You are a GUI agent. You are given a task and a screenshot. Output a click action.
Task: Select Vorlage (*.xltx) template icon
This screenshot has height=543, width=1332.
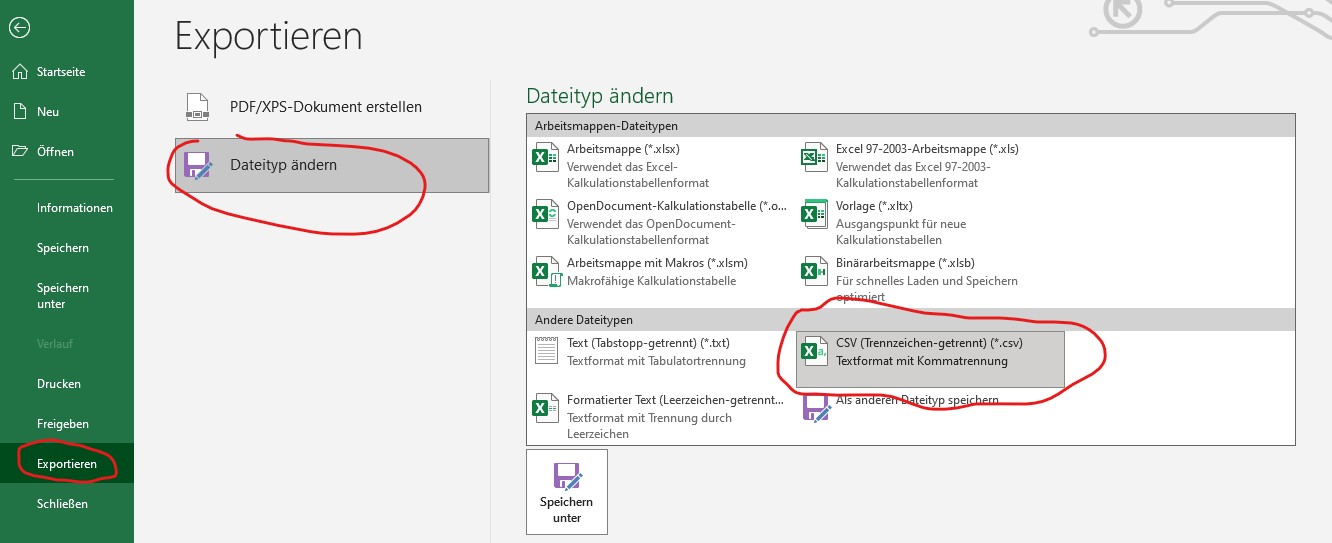814,215
